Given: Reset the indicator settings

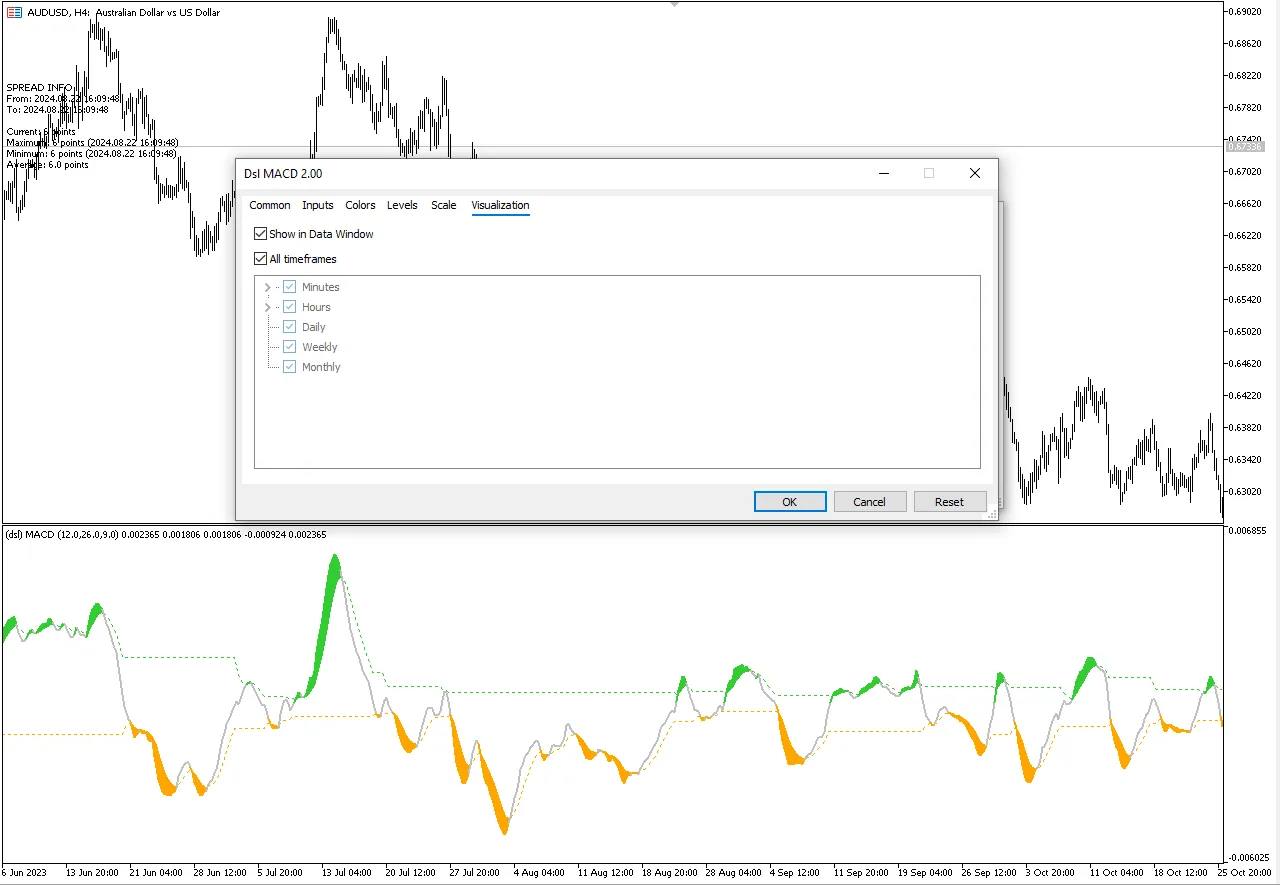Looking at the screenshot, I should (949, 502).
